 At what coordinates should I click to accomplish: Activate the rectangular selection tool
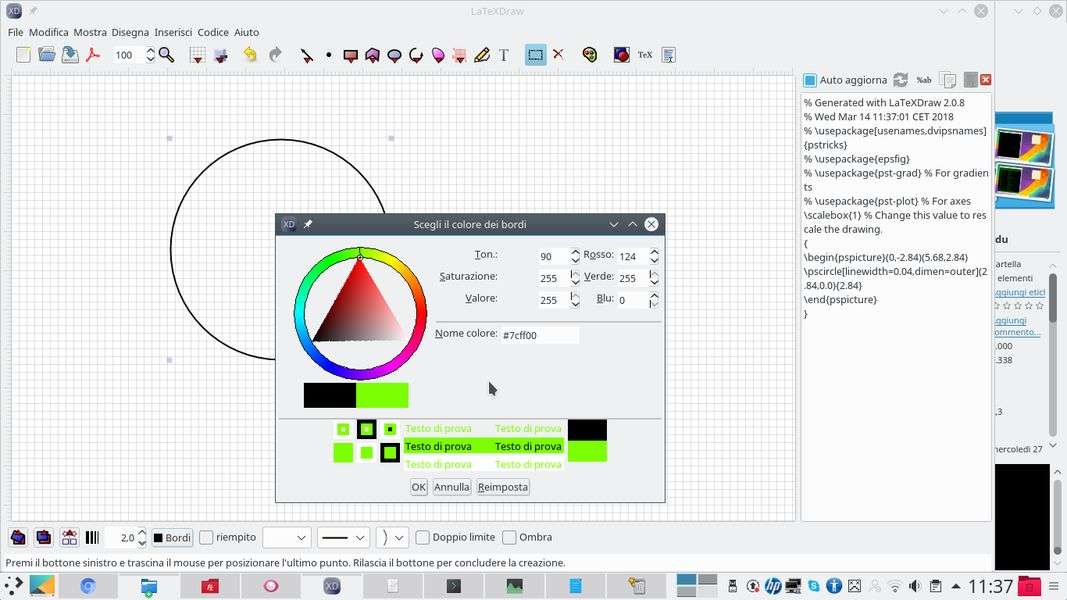536,55
